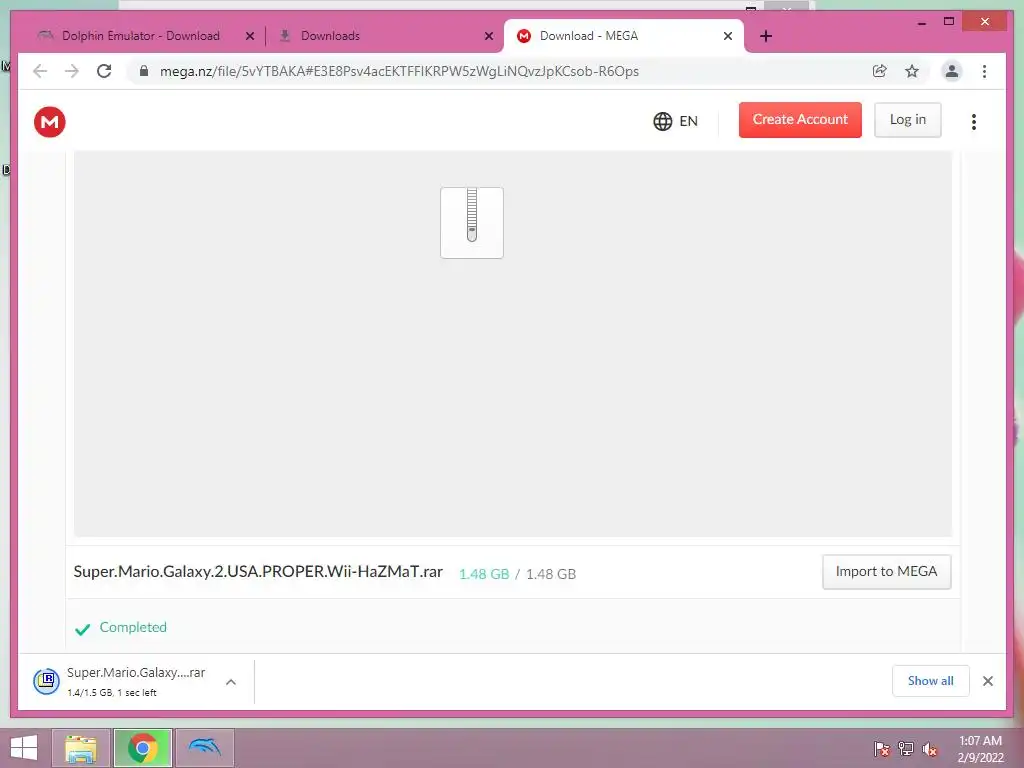
Task: Maximize the Chrome window
Action: pyautogui.click(x=949, y=22)
